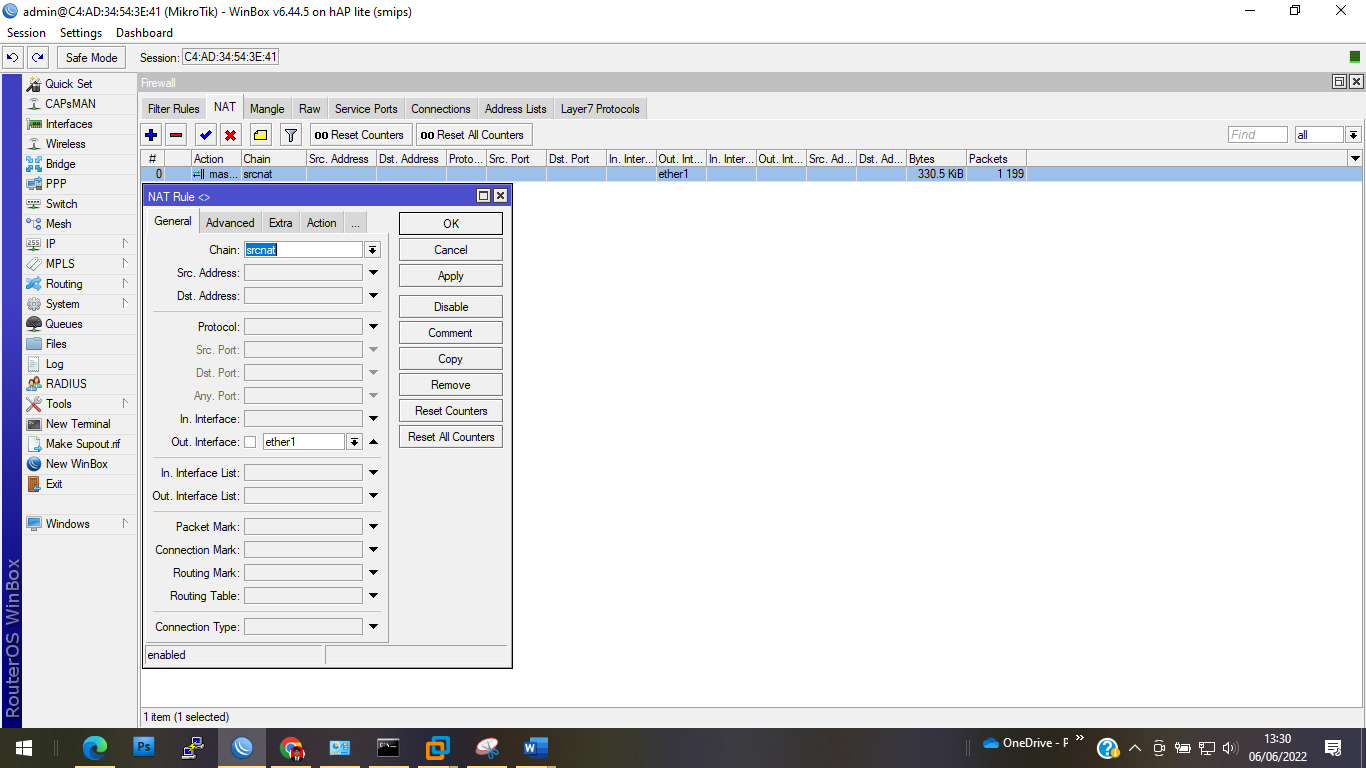1366x768 pixels.
Task: Expand the In. Interface field
Action: 373,419
